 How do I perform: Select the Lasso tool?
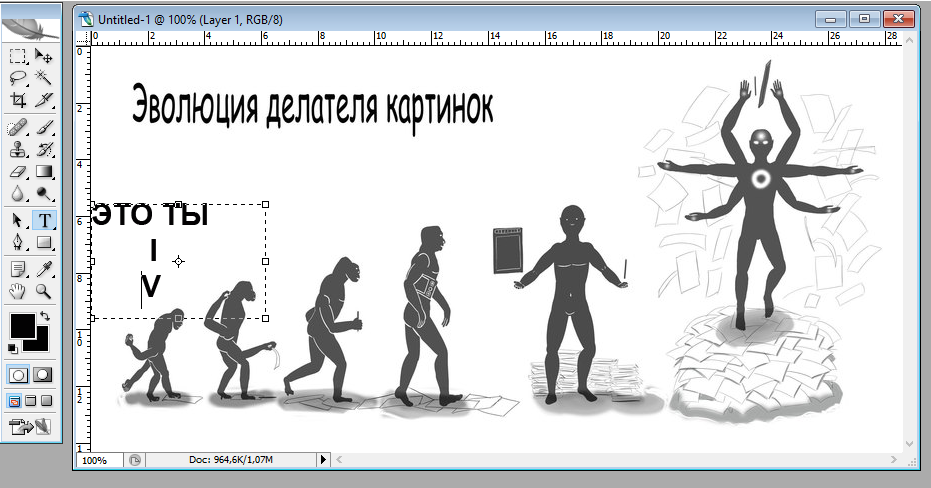(x=18, y=78)
